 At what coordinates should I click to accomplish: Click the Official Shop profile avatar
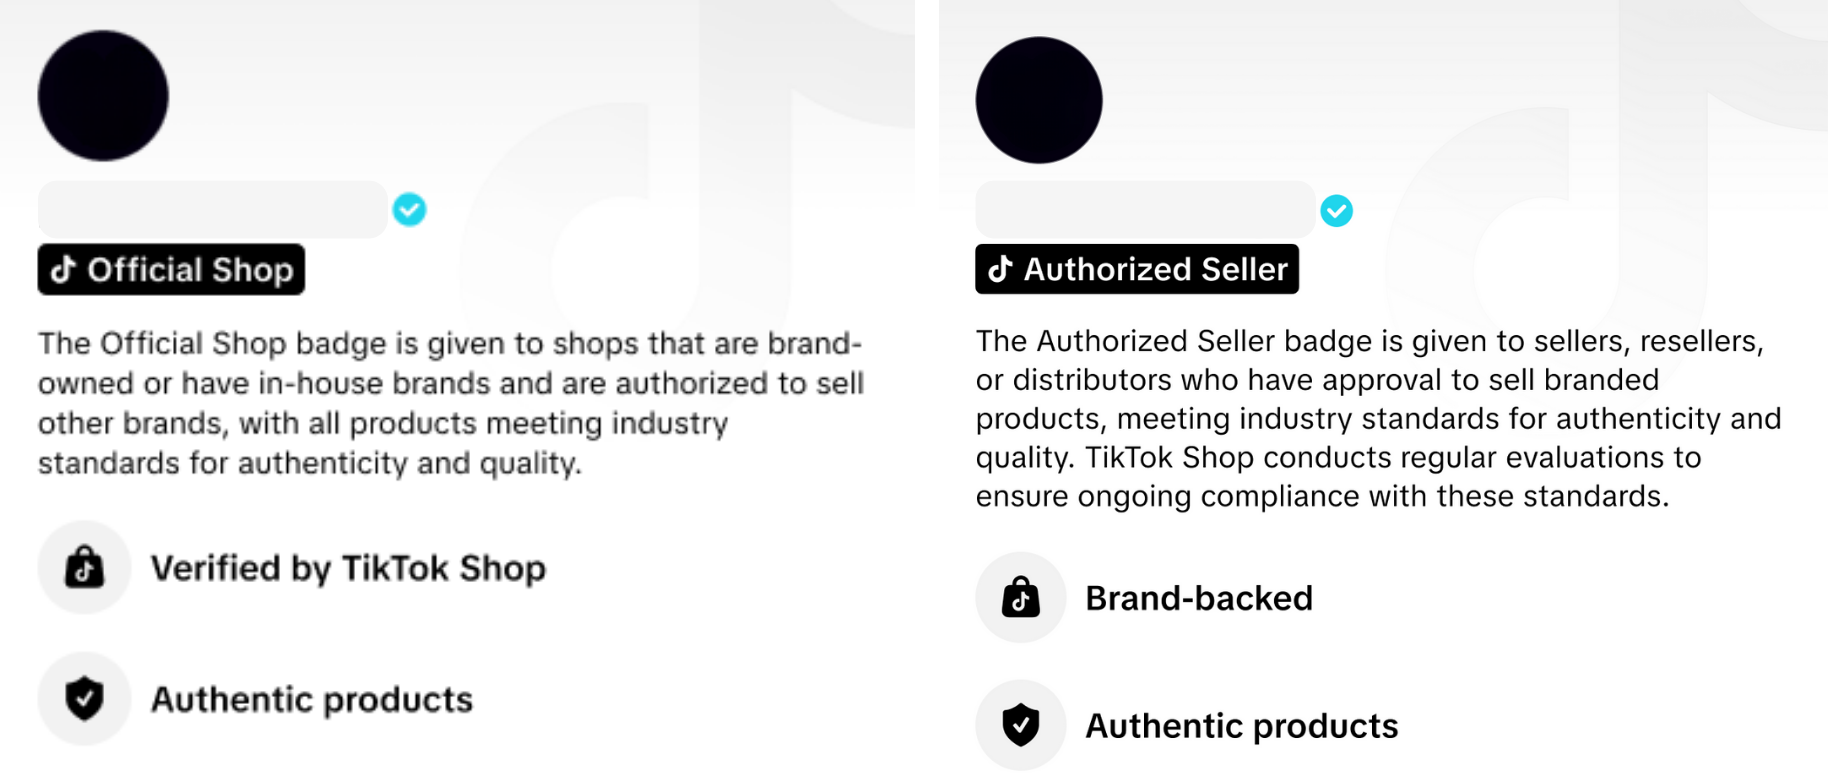pyautogui.click(x=103, y=96)
